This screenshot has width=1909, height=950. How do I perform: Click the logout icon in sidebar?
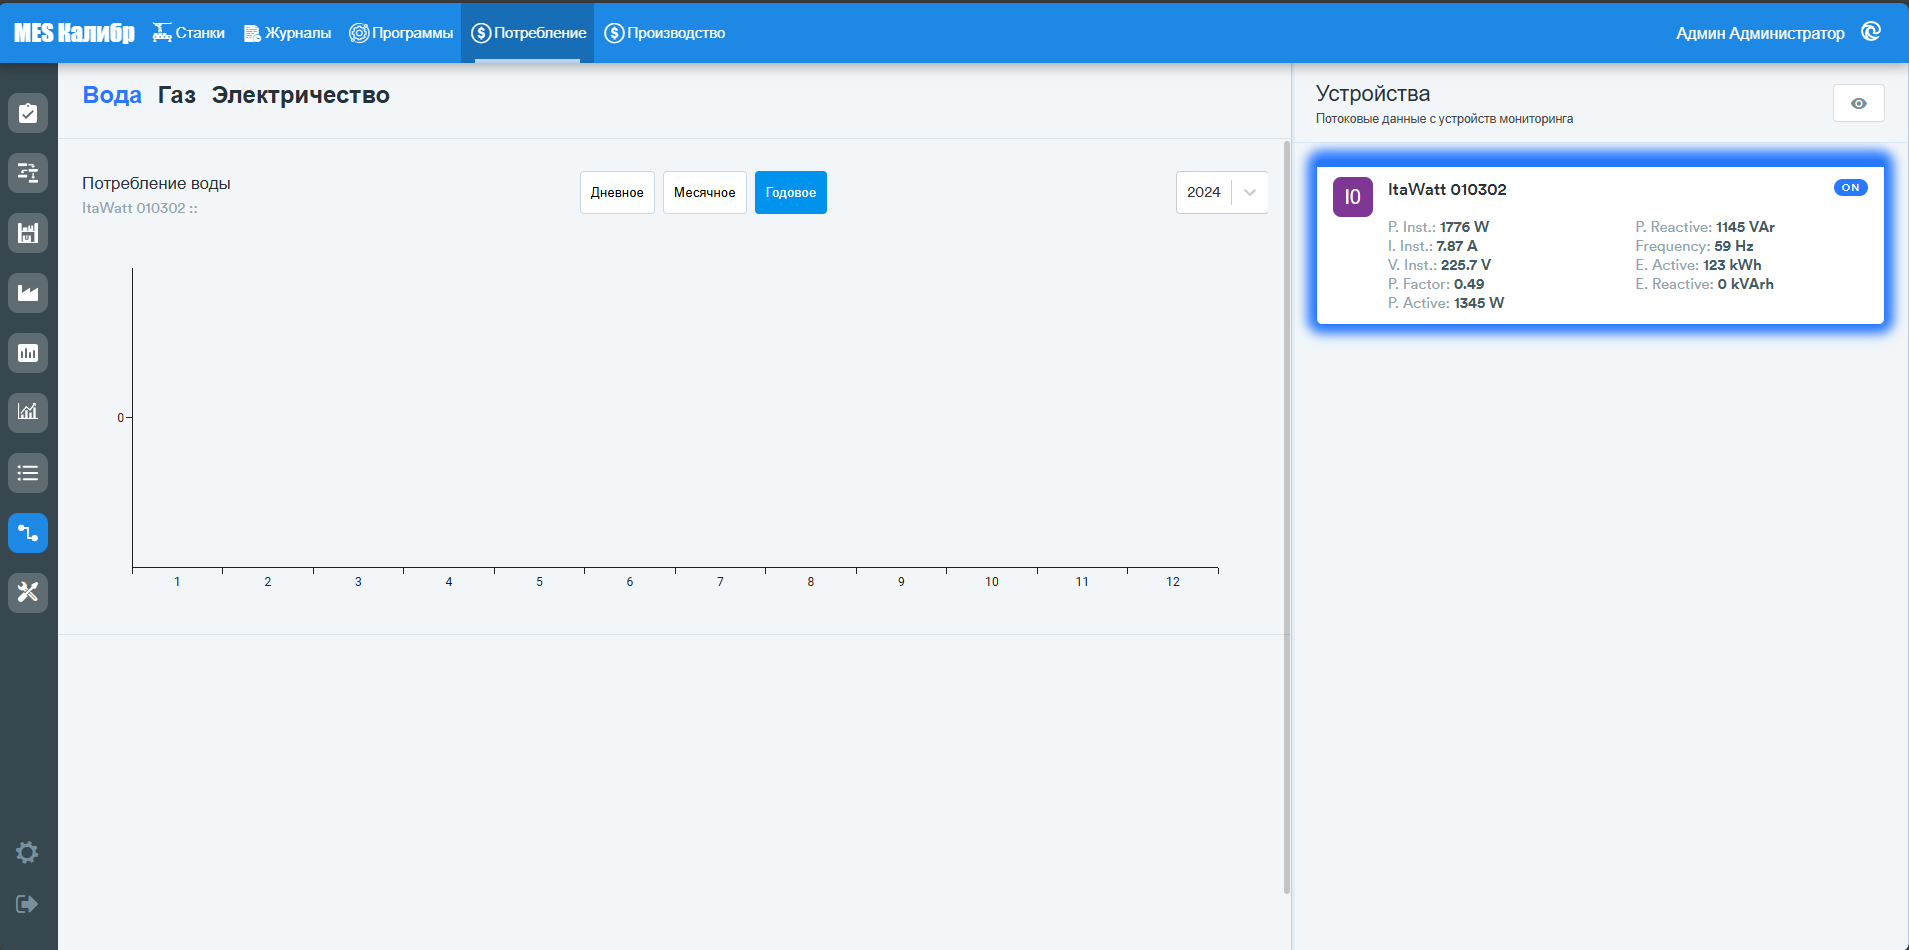pyautogui.click(x=27, y=904)
